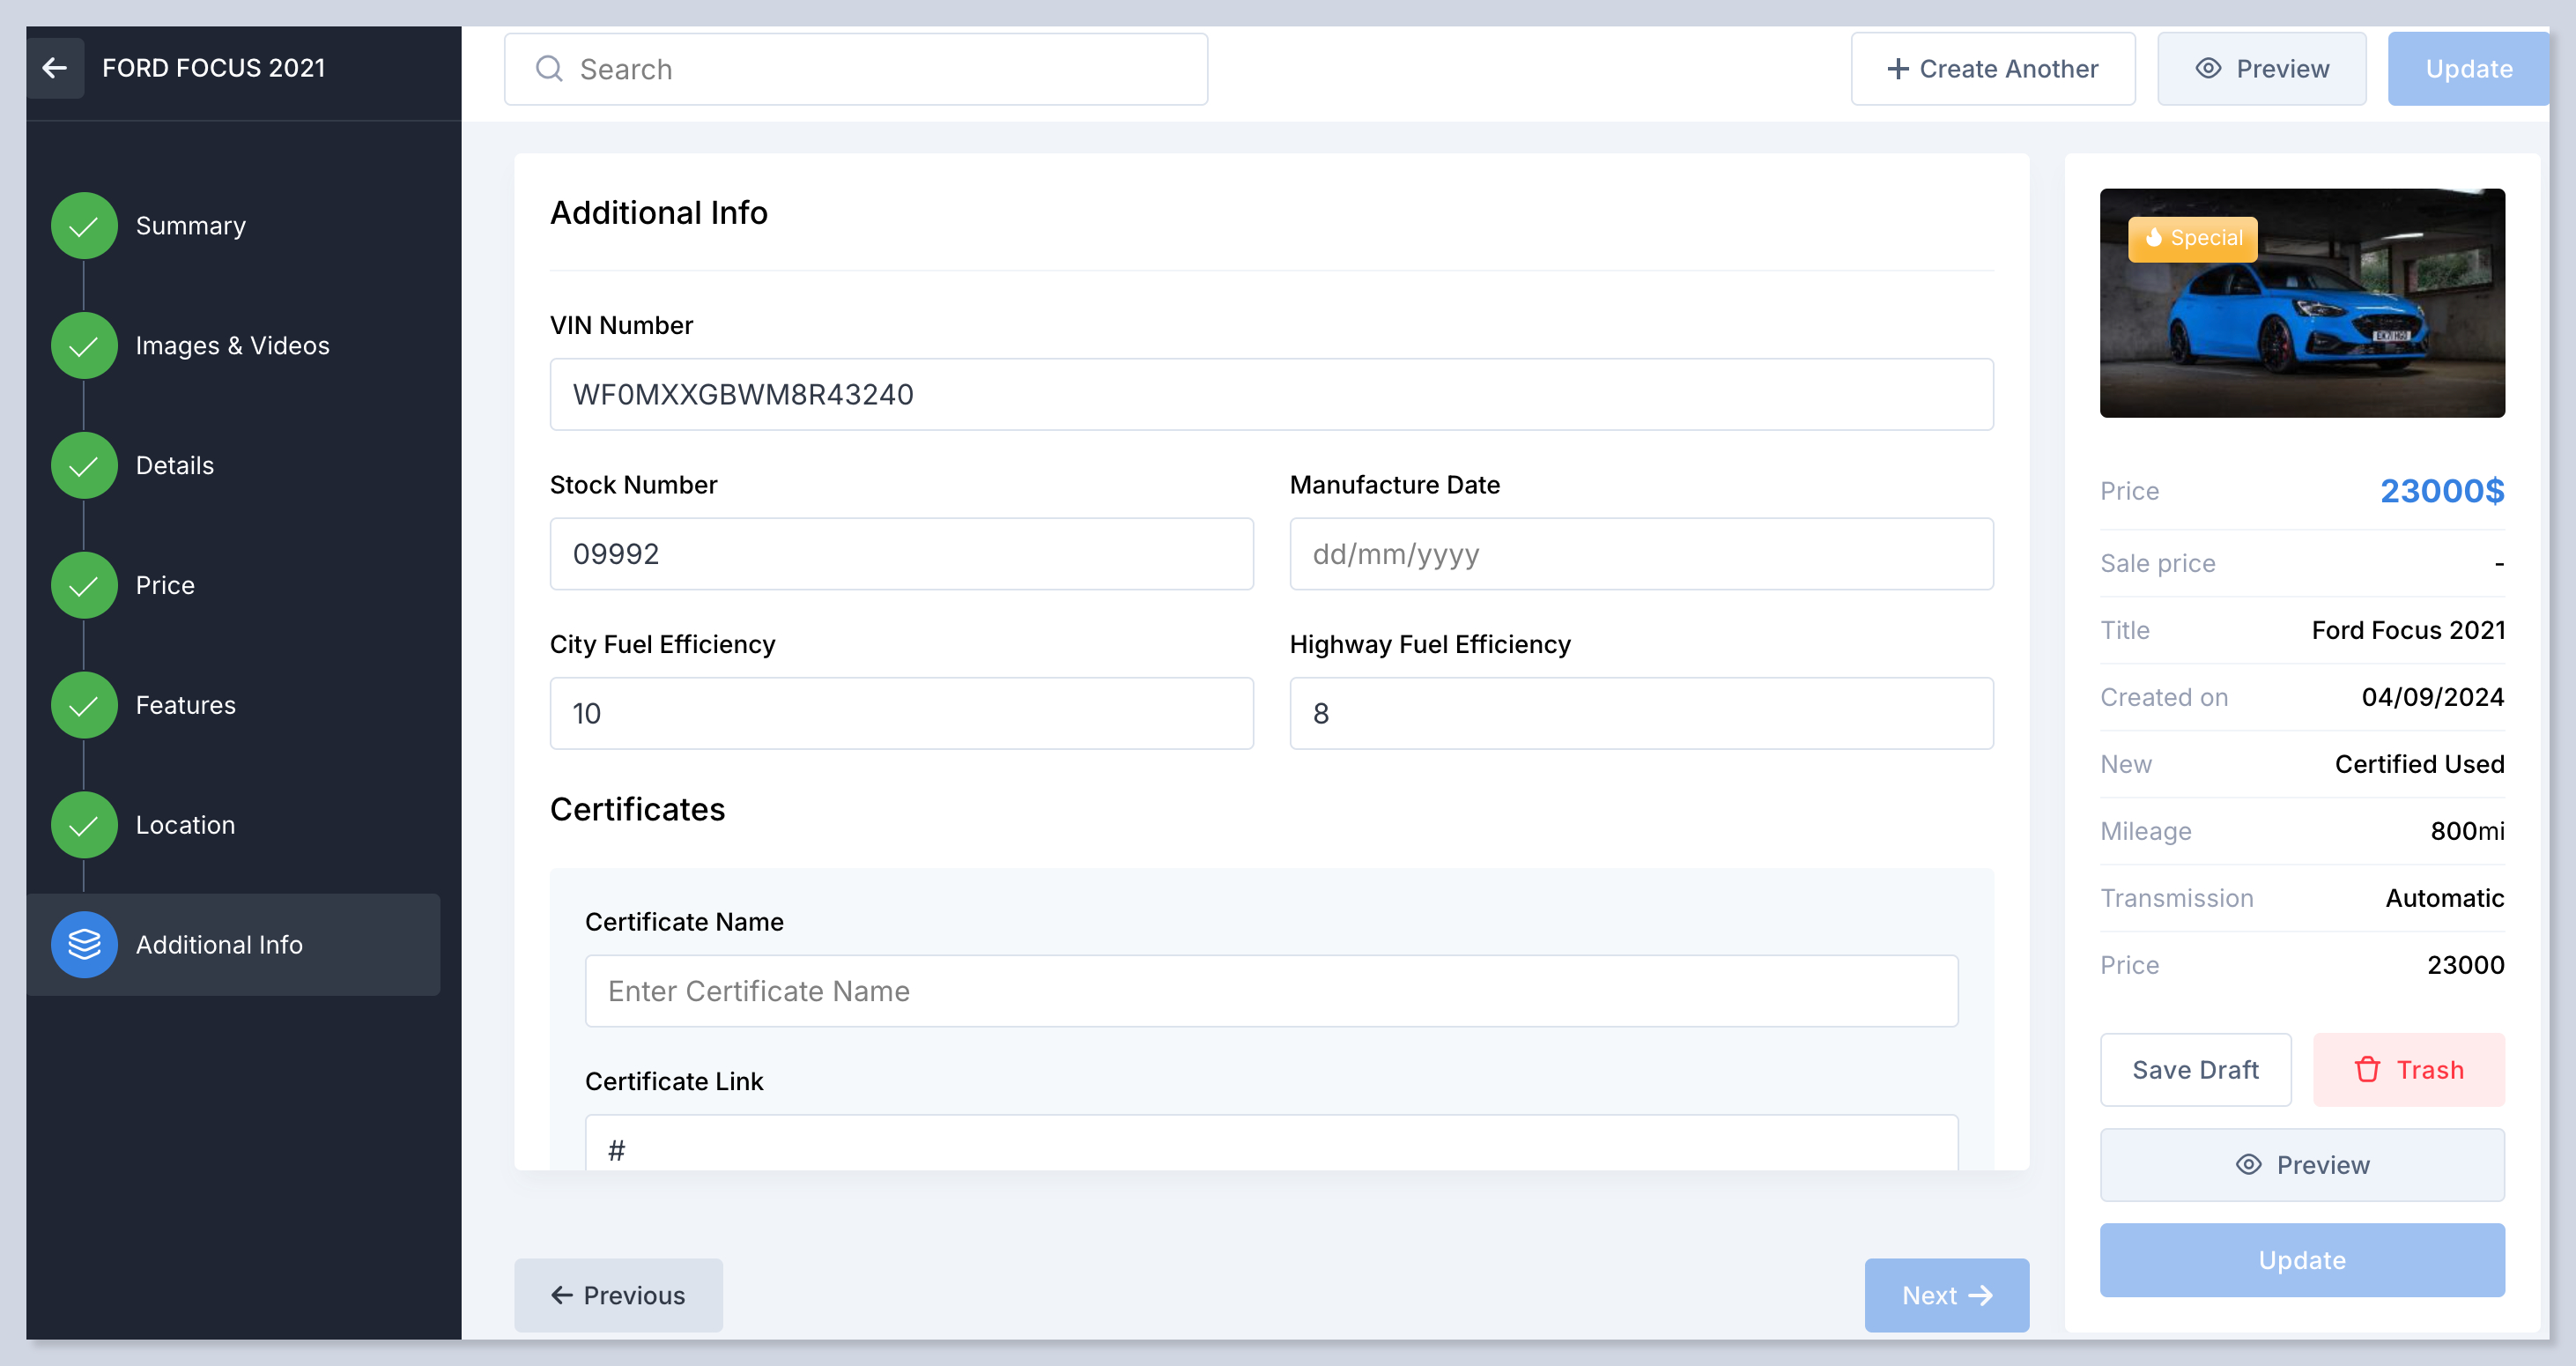Click the back arrow beside Ford Focus 2021
The height and width of the screenshot is (1366, 2576).
pyautogui.click(x=55, y=68)
